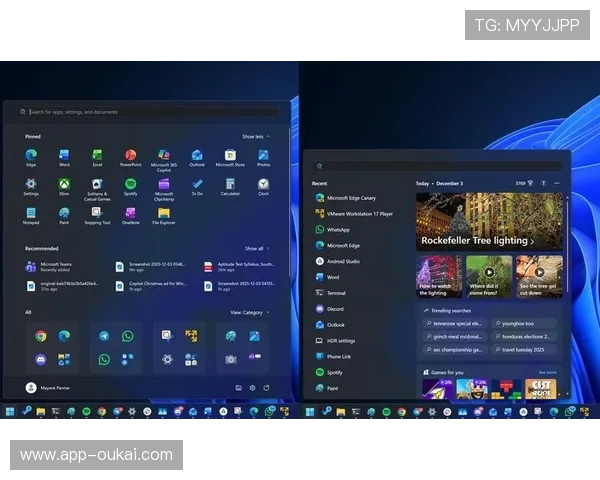600x480 pixels.
Task: Select Android Studio in Recent list
Action: pos(343,261)
